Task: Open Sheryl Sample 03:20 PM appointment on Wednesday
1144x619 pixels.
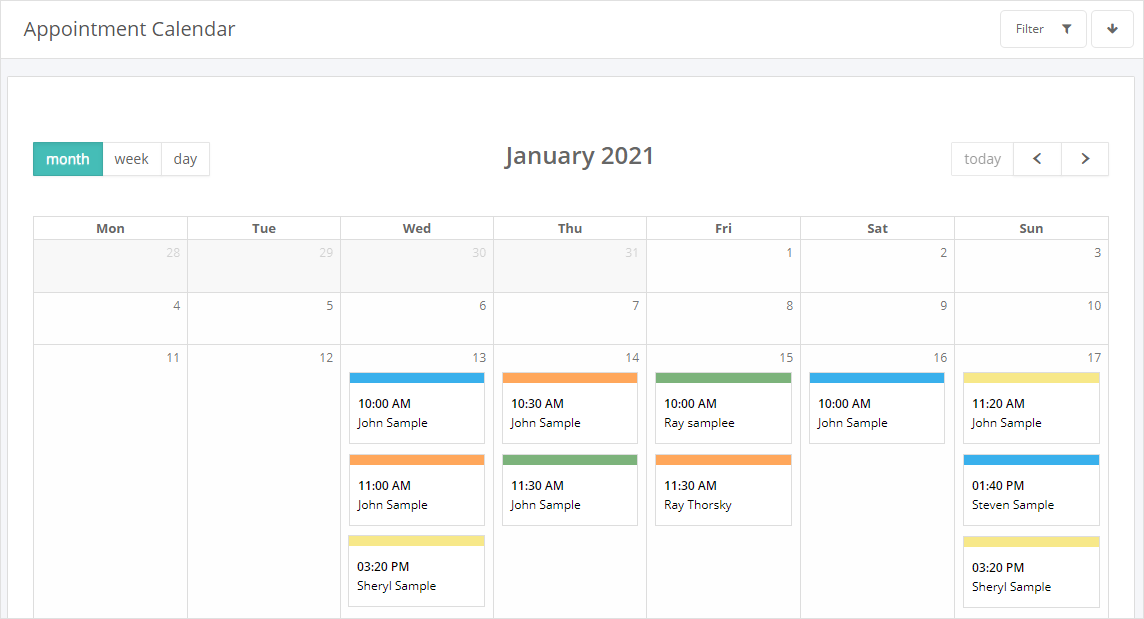Action: tap(416, 576)
